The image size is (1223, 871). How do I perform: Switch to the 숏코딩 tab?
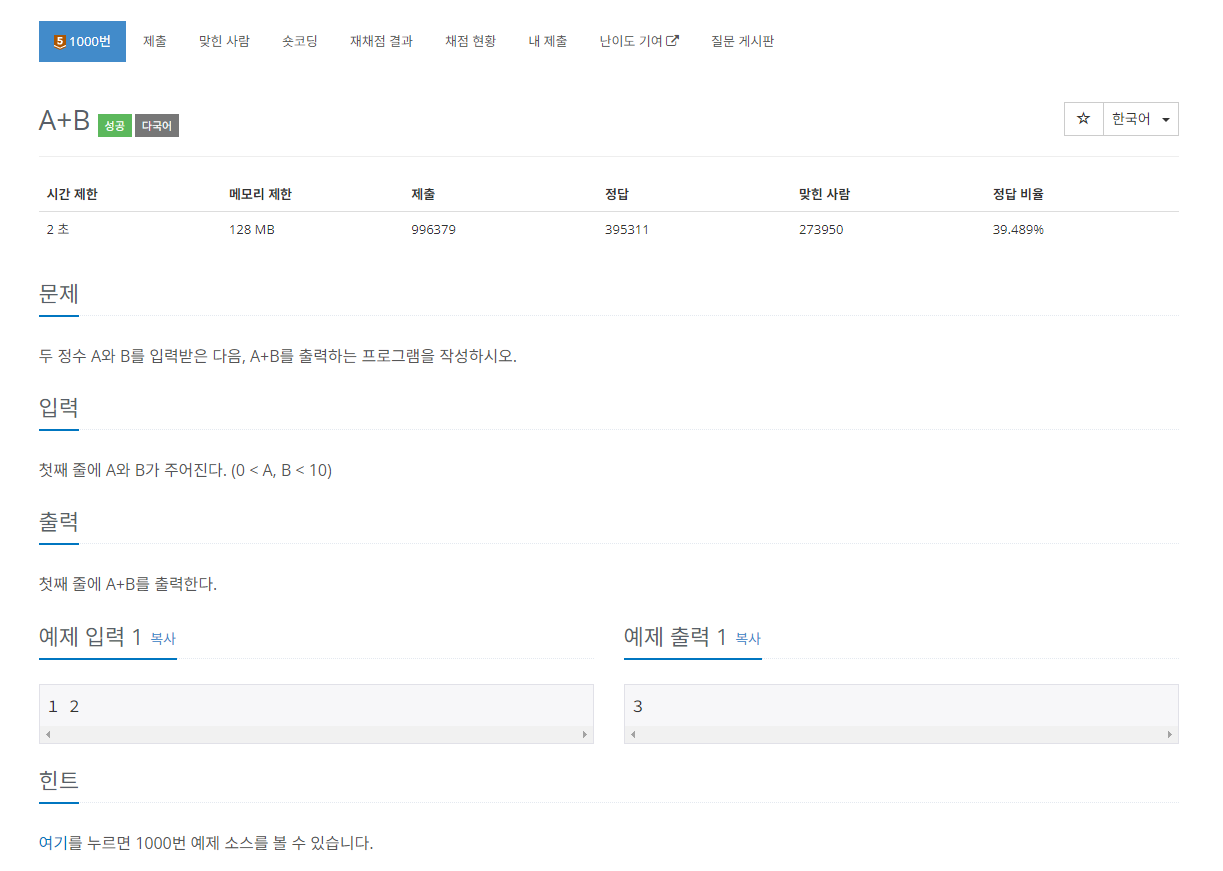[300, 41]
